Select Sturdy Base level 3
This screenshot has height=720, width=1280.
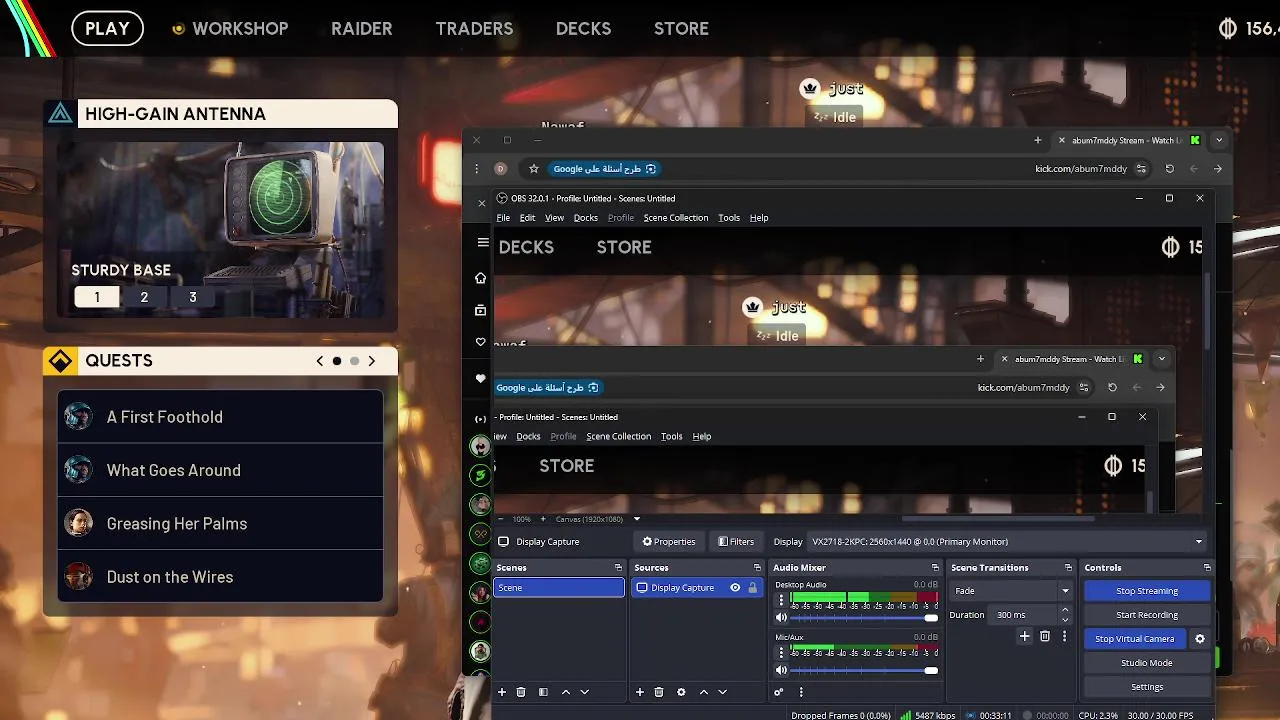click(x=193, y=297)
